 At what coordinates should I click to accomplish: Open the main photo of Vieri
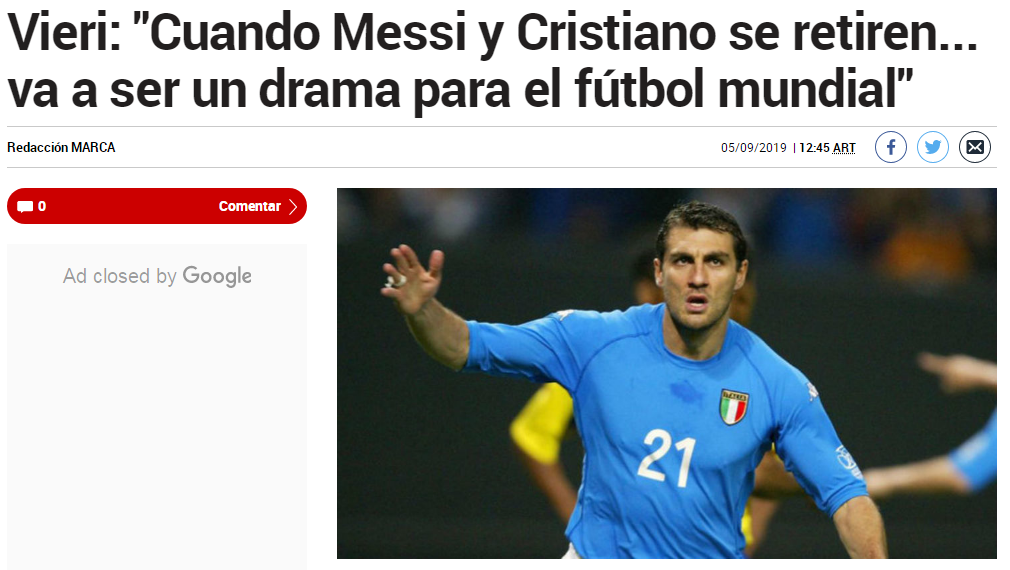click(x=667, y=374)
